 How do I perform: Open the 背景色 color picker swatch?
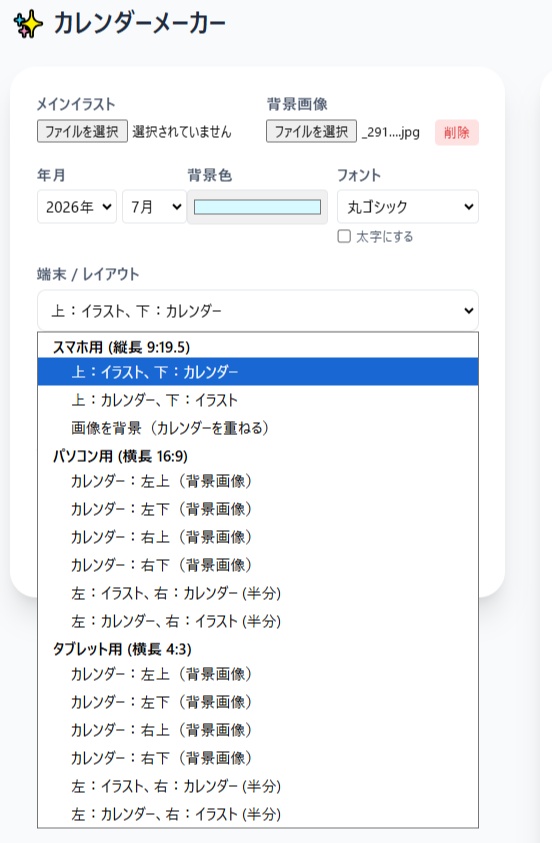[x=257, y=207]
